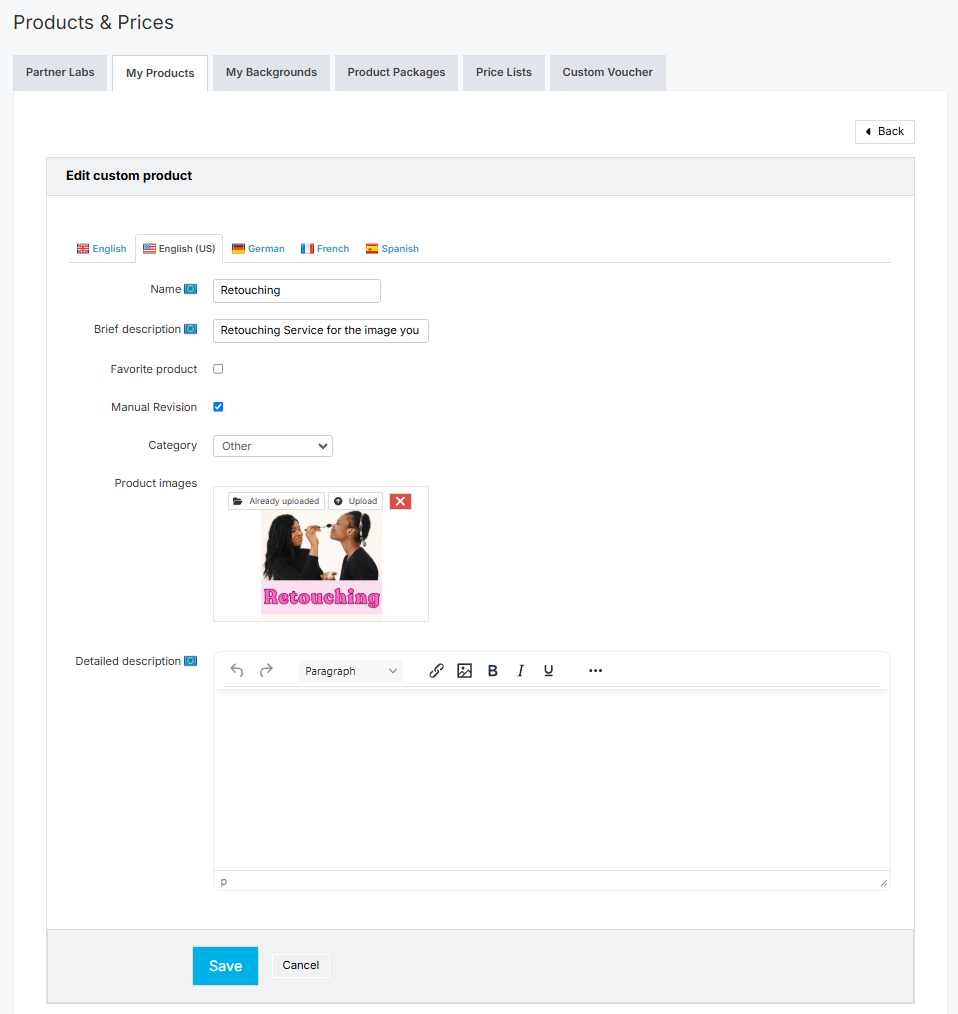
Task: Select the My Products tab
Action: [160, 73]
